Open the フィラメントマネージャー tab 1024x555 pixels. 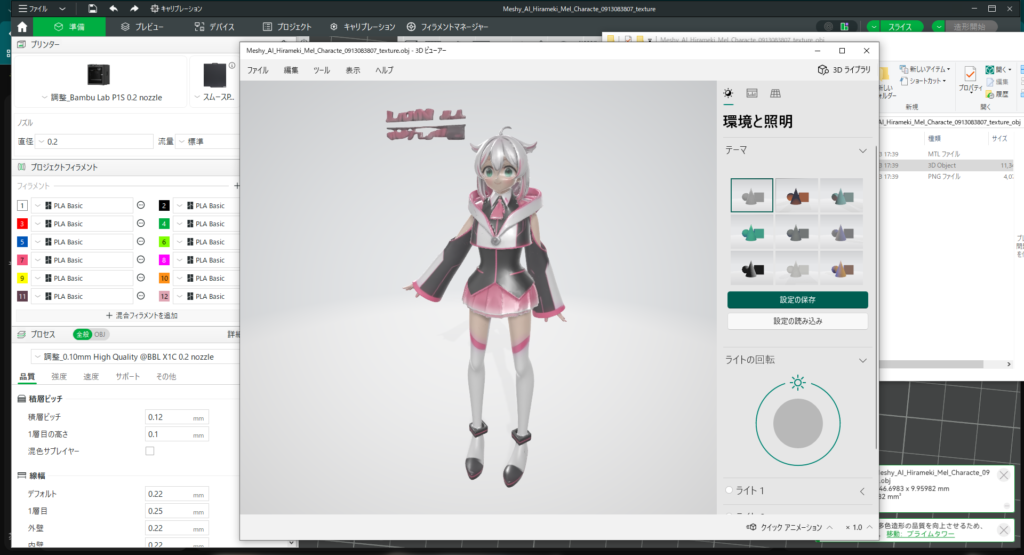tap(447, 27)
